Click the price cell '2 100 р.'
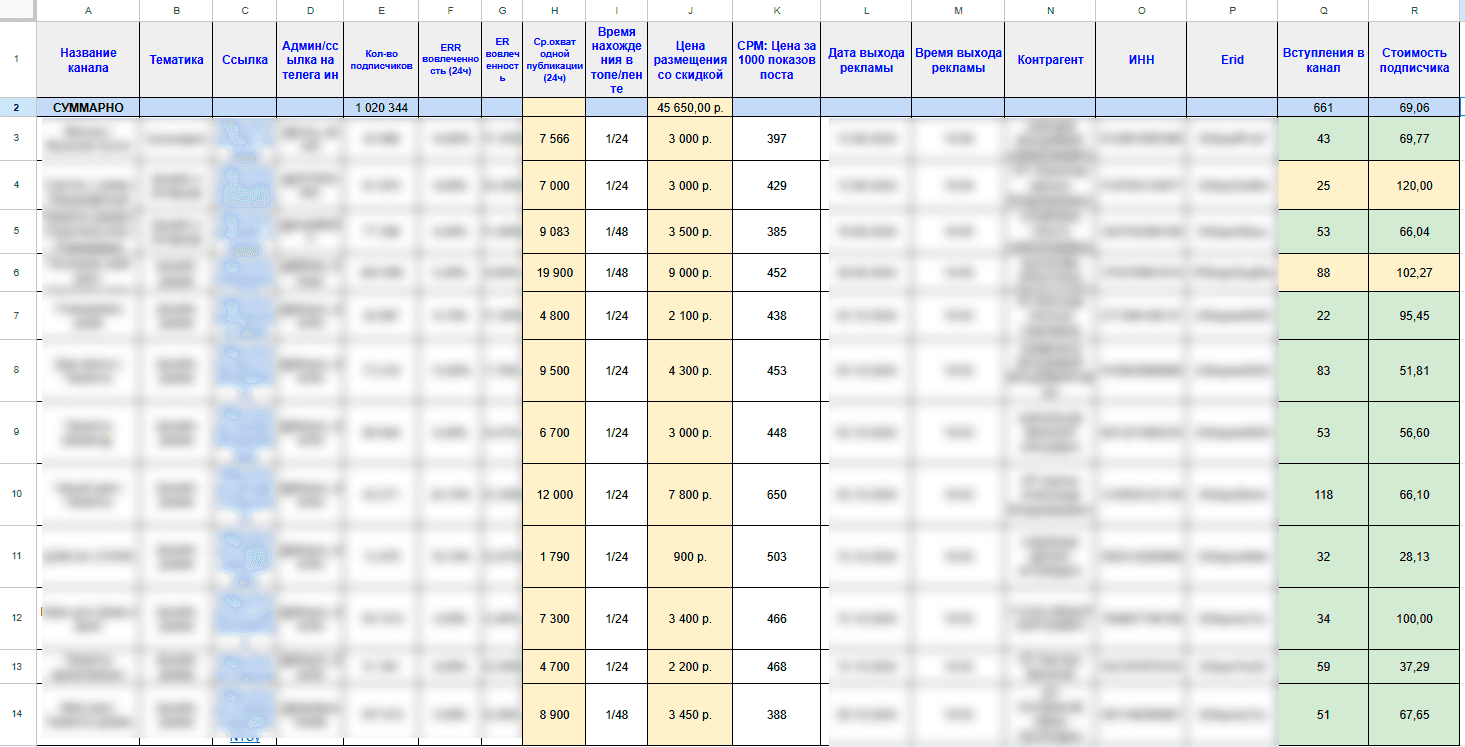This screenshot has height=747, width=1465. (x=690, y=316)
